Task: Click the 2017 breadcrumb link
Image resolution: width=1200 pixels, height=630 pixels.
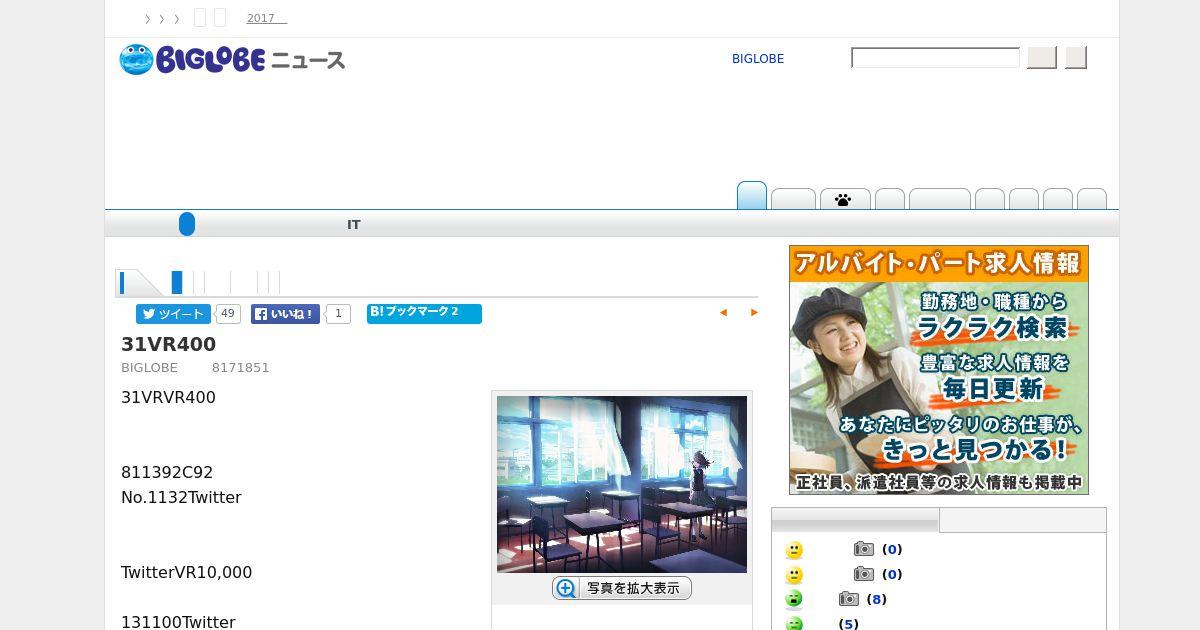Action: (266, 18)
